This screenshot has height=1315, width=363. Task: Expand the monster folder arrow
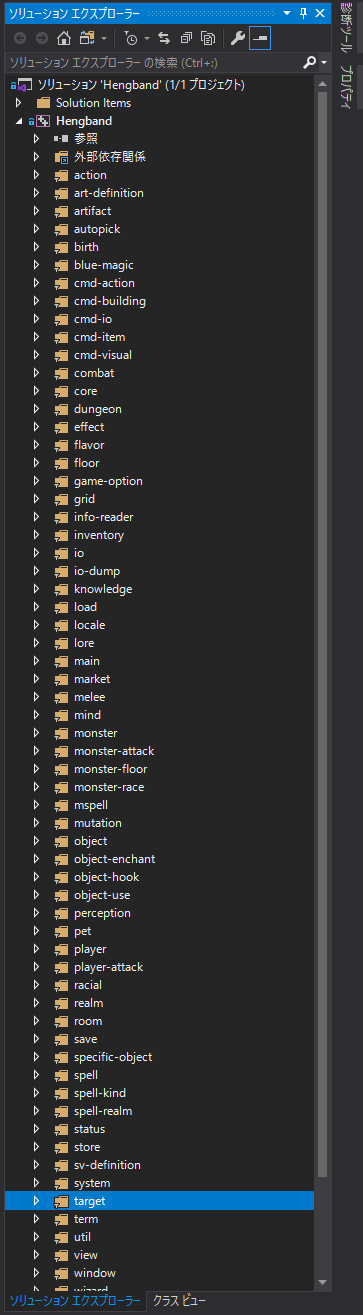tap(36, 733)
